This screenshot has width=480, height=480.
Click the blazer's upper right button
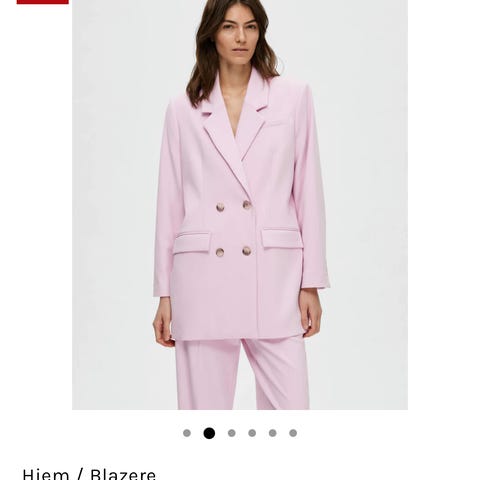[x=247, y=205]
